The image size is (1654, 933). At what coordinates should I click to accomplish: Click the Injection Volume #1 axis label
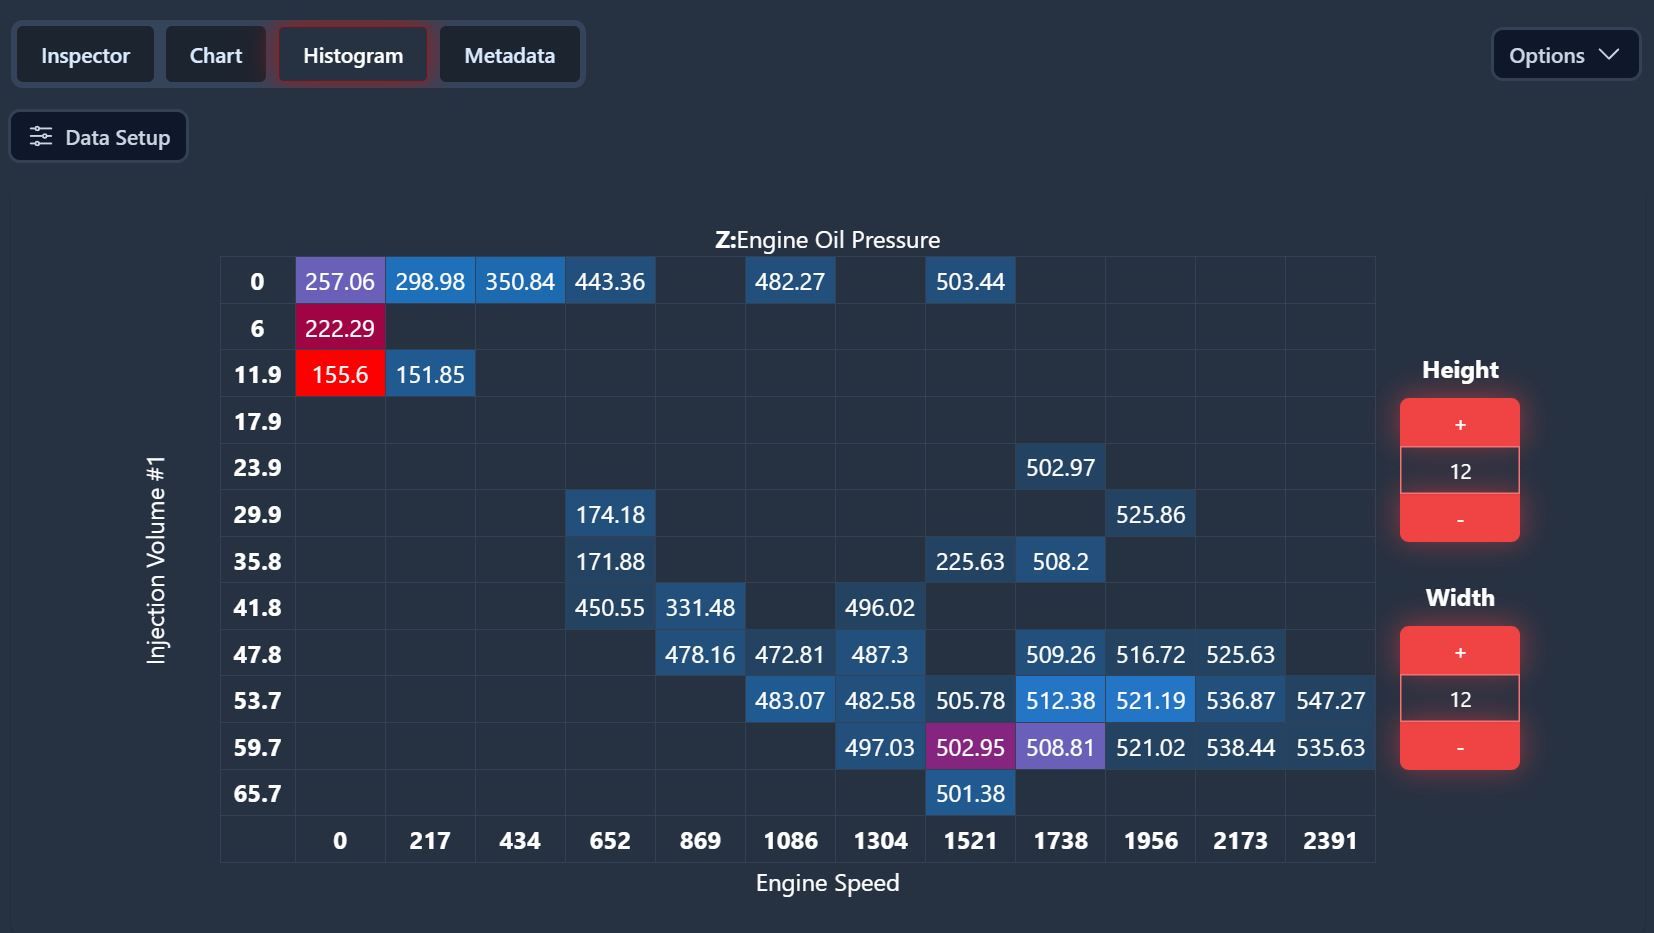(x=156, y=560)
